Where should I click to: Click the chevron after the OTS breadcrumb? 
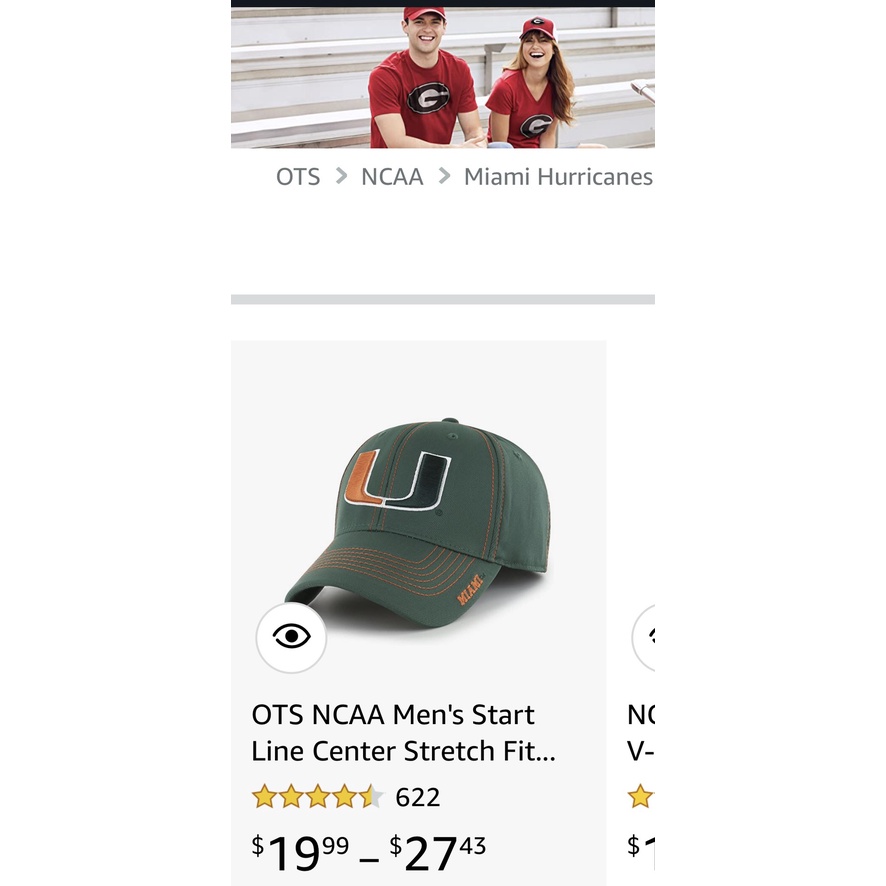point(340,176)
